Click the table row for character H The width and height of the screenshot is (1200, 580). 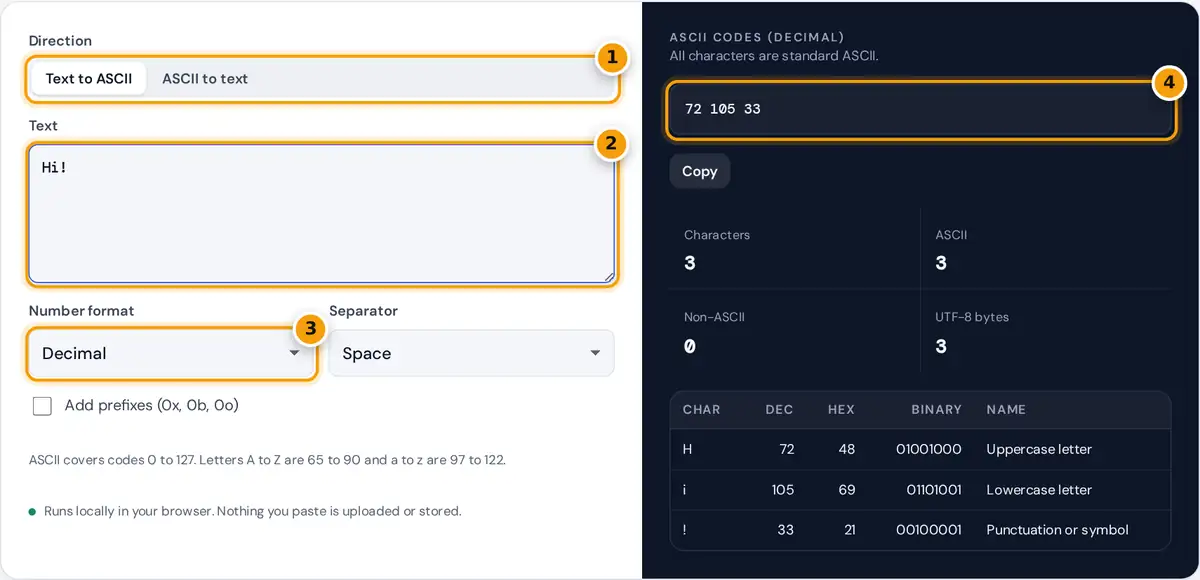[x=920, y=449]
